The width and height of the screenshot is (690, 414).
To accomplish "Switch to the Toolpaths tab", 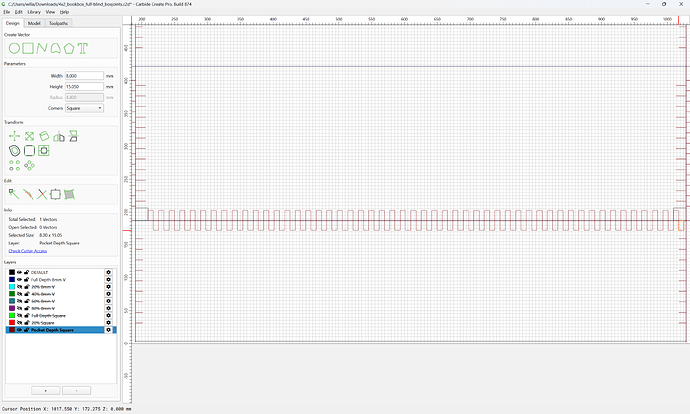I will point(59,23).
